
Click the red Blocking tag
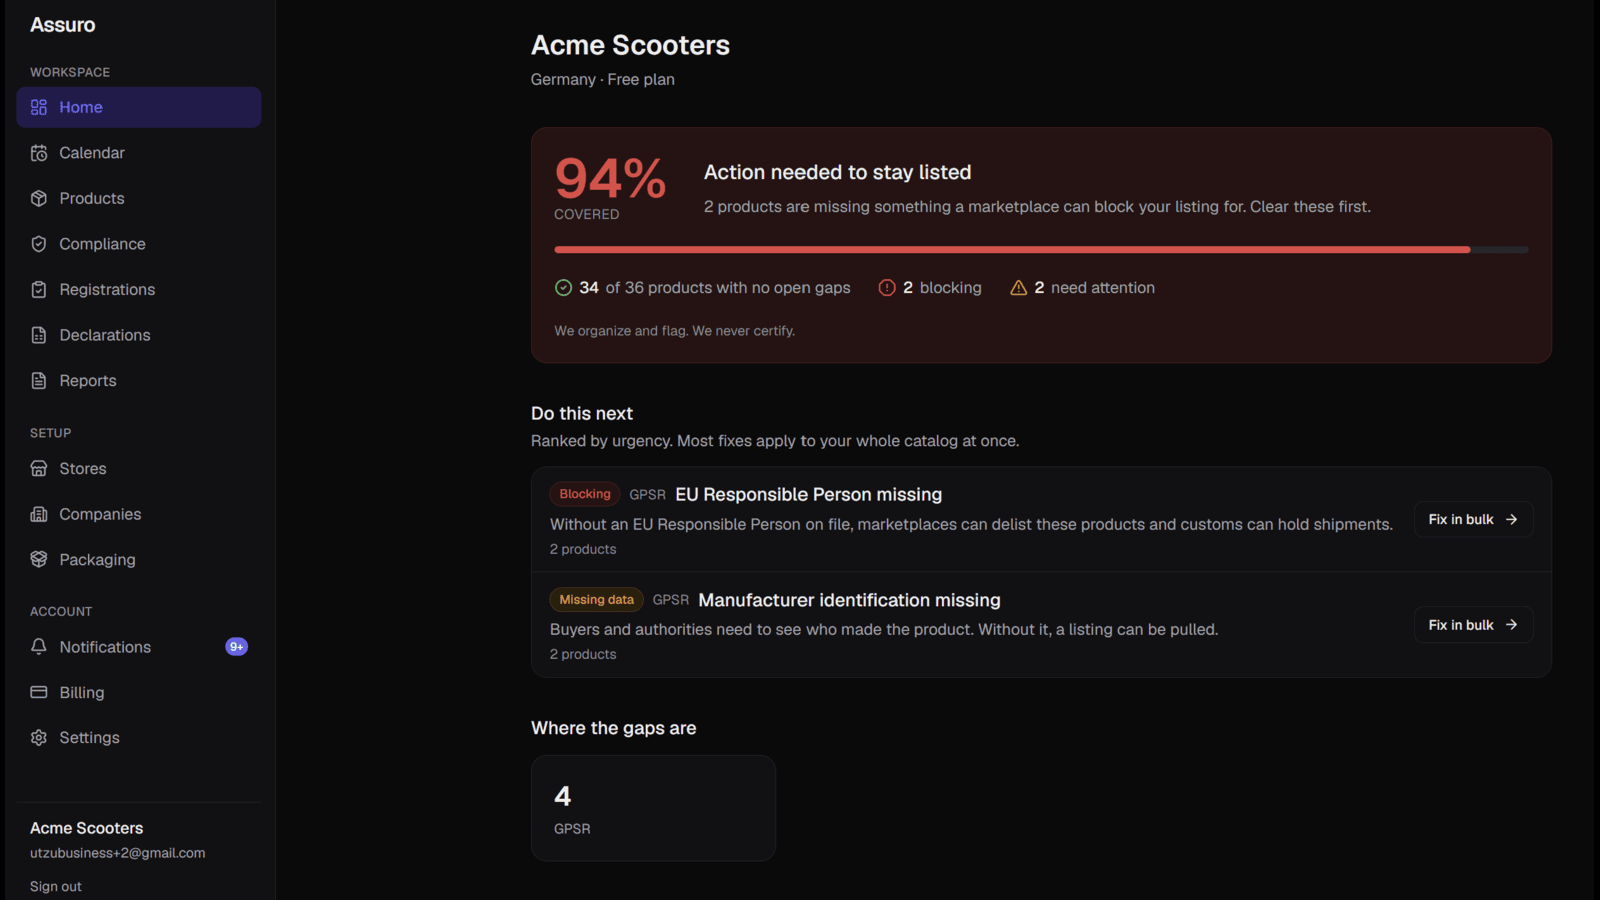585,494
